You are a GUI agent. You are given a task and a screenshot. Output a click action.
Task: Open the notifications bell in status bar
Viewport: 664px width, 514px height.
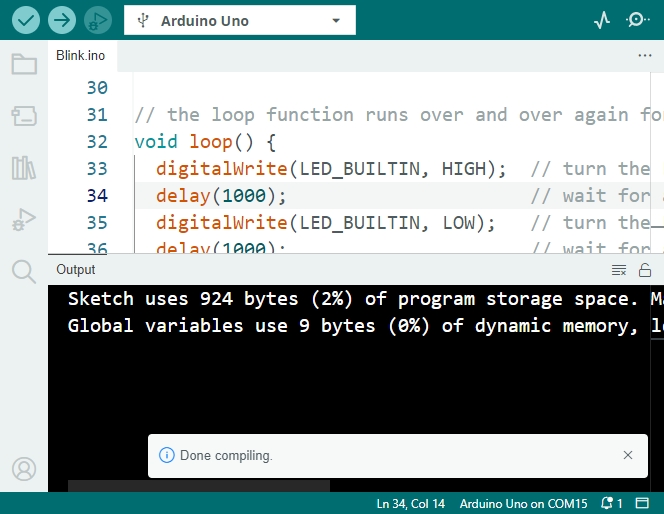611,503
